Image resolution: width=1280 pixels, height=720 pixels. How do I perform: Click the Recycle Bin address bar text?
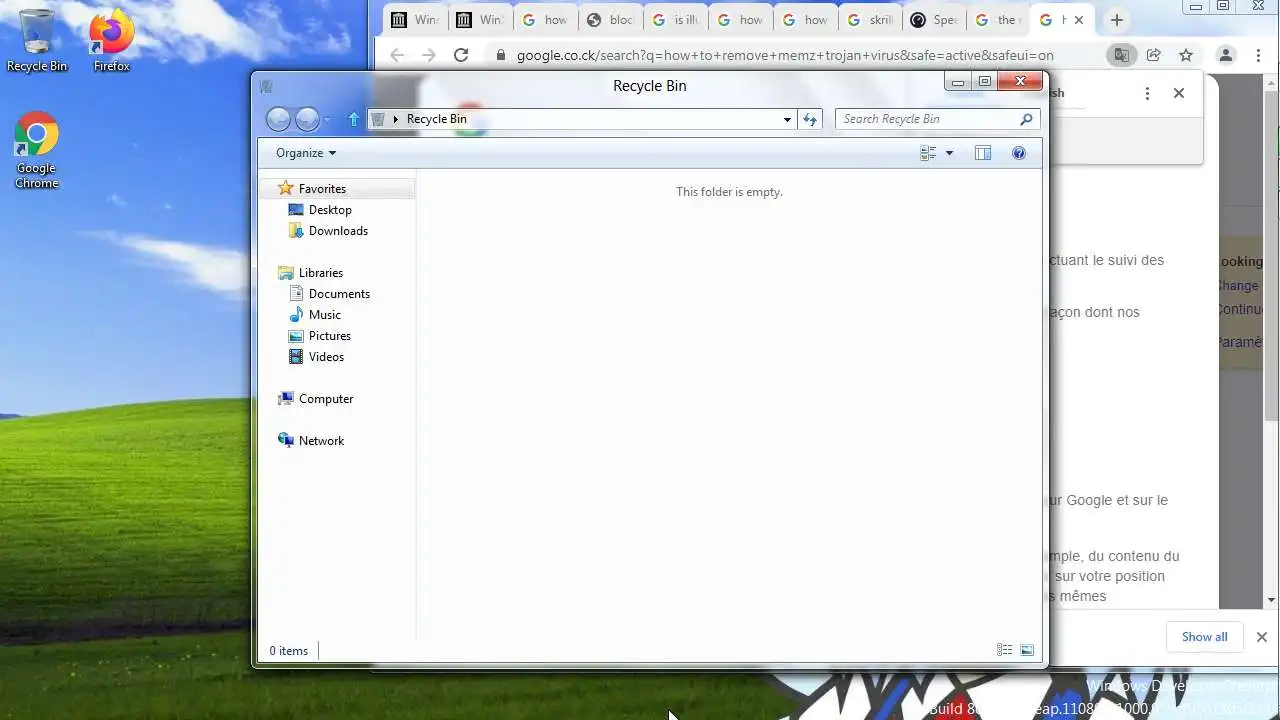coord(436,119)
